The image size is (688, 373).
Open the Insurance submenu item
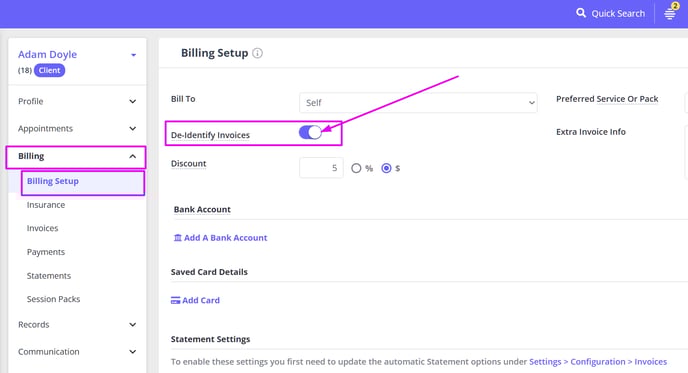tap(46, 205)
